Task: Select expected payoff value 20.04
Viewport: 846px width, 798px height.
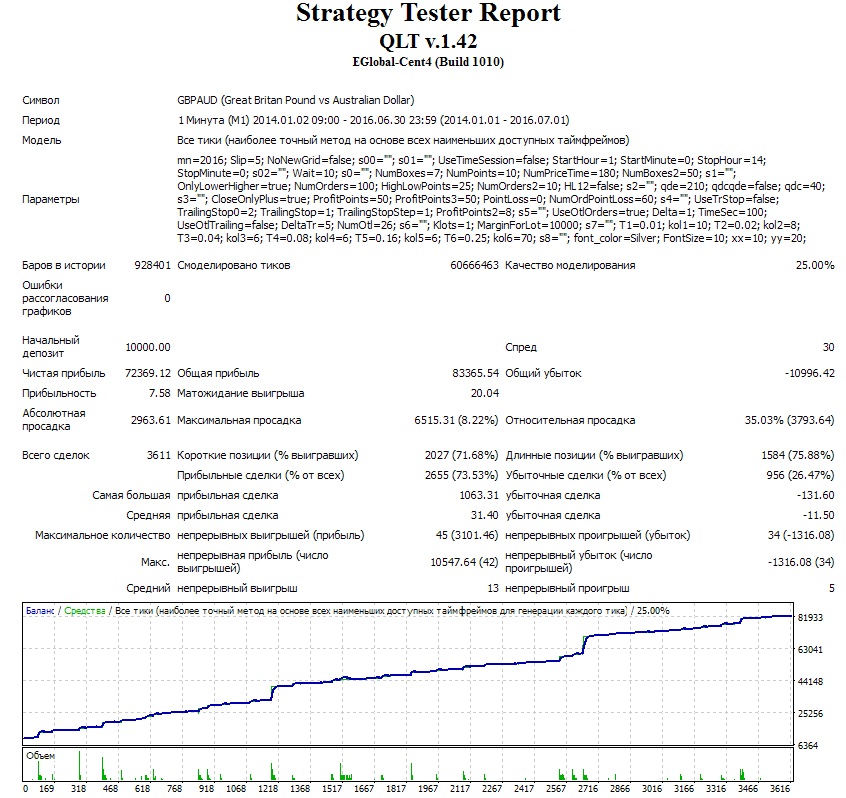Action: (x=485, y=393)
